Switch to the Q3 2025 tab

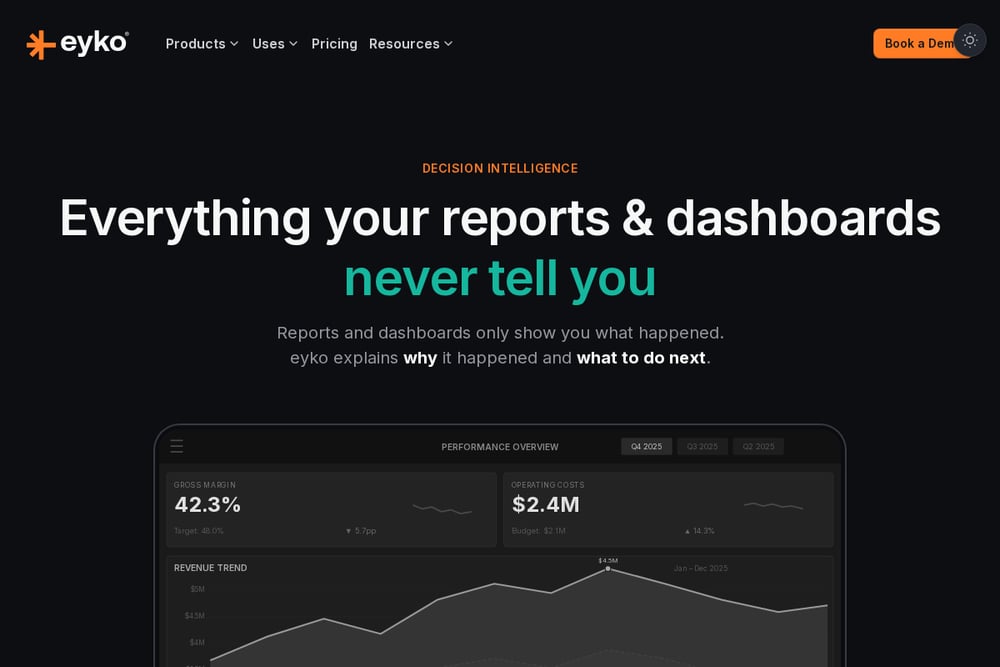click(x=702, y=446)
